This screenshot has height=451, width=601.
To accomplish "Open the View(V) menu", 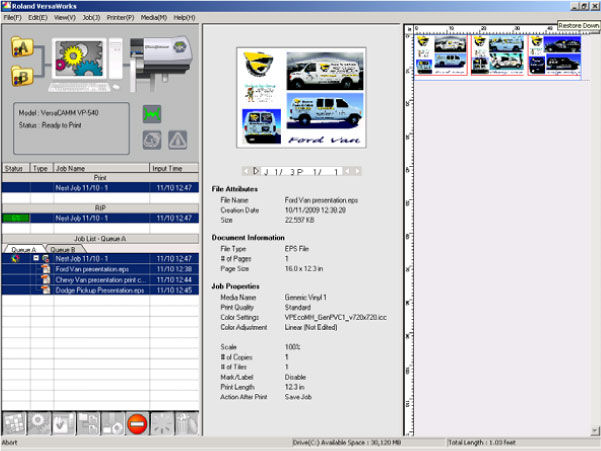I will pos(64,18).
